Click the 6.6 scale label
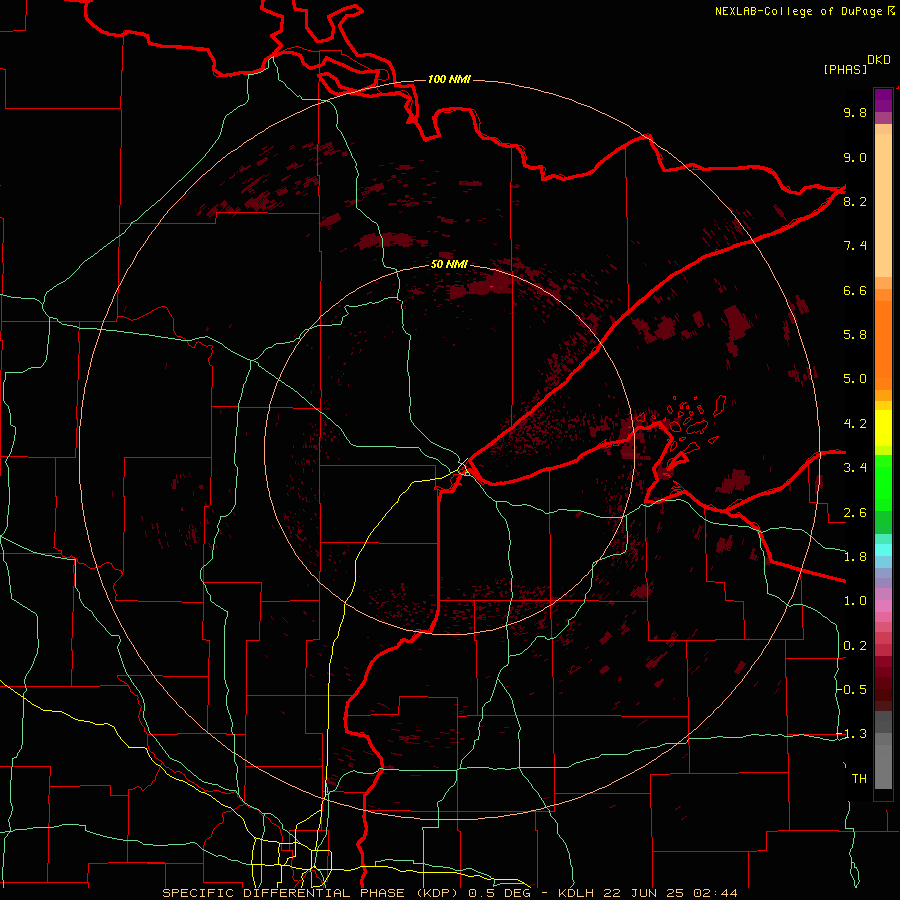Screen dimensions: 900x900 point(855,290)
